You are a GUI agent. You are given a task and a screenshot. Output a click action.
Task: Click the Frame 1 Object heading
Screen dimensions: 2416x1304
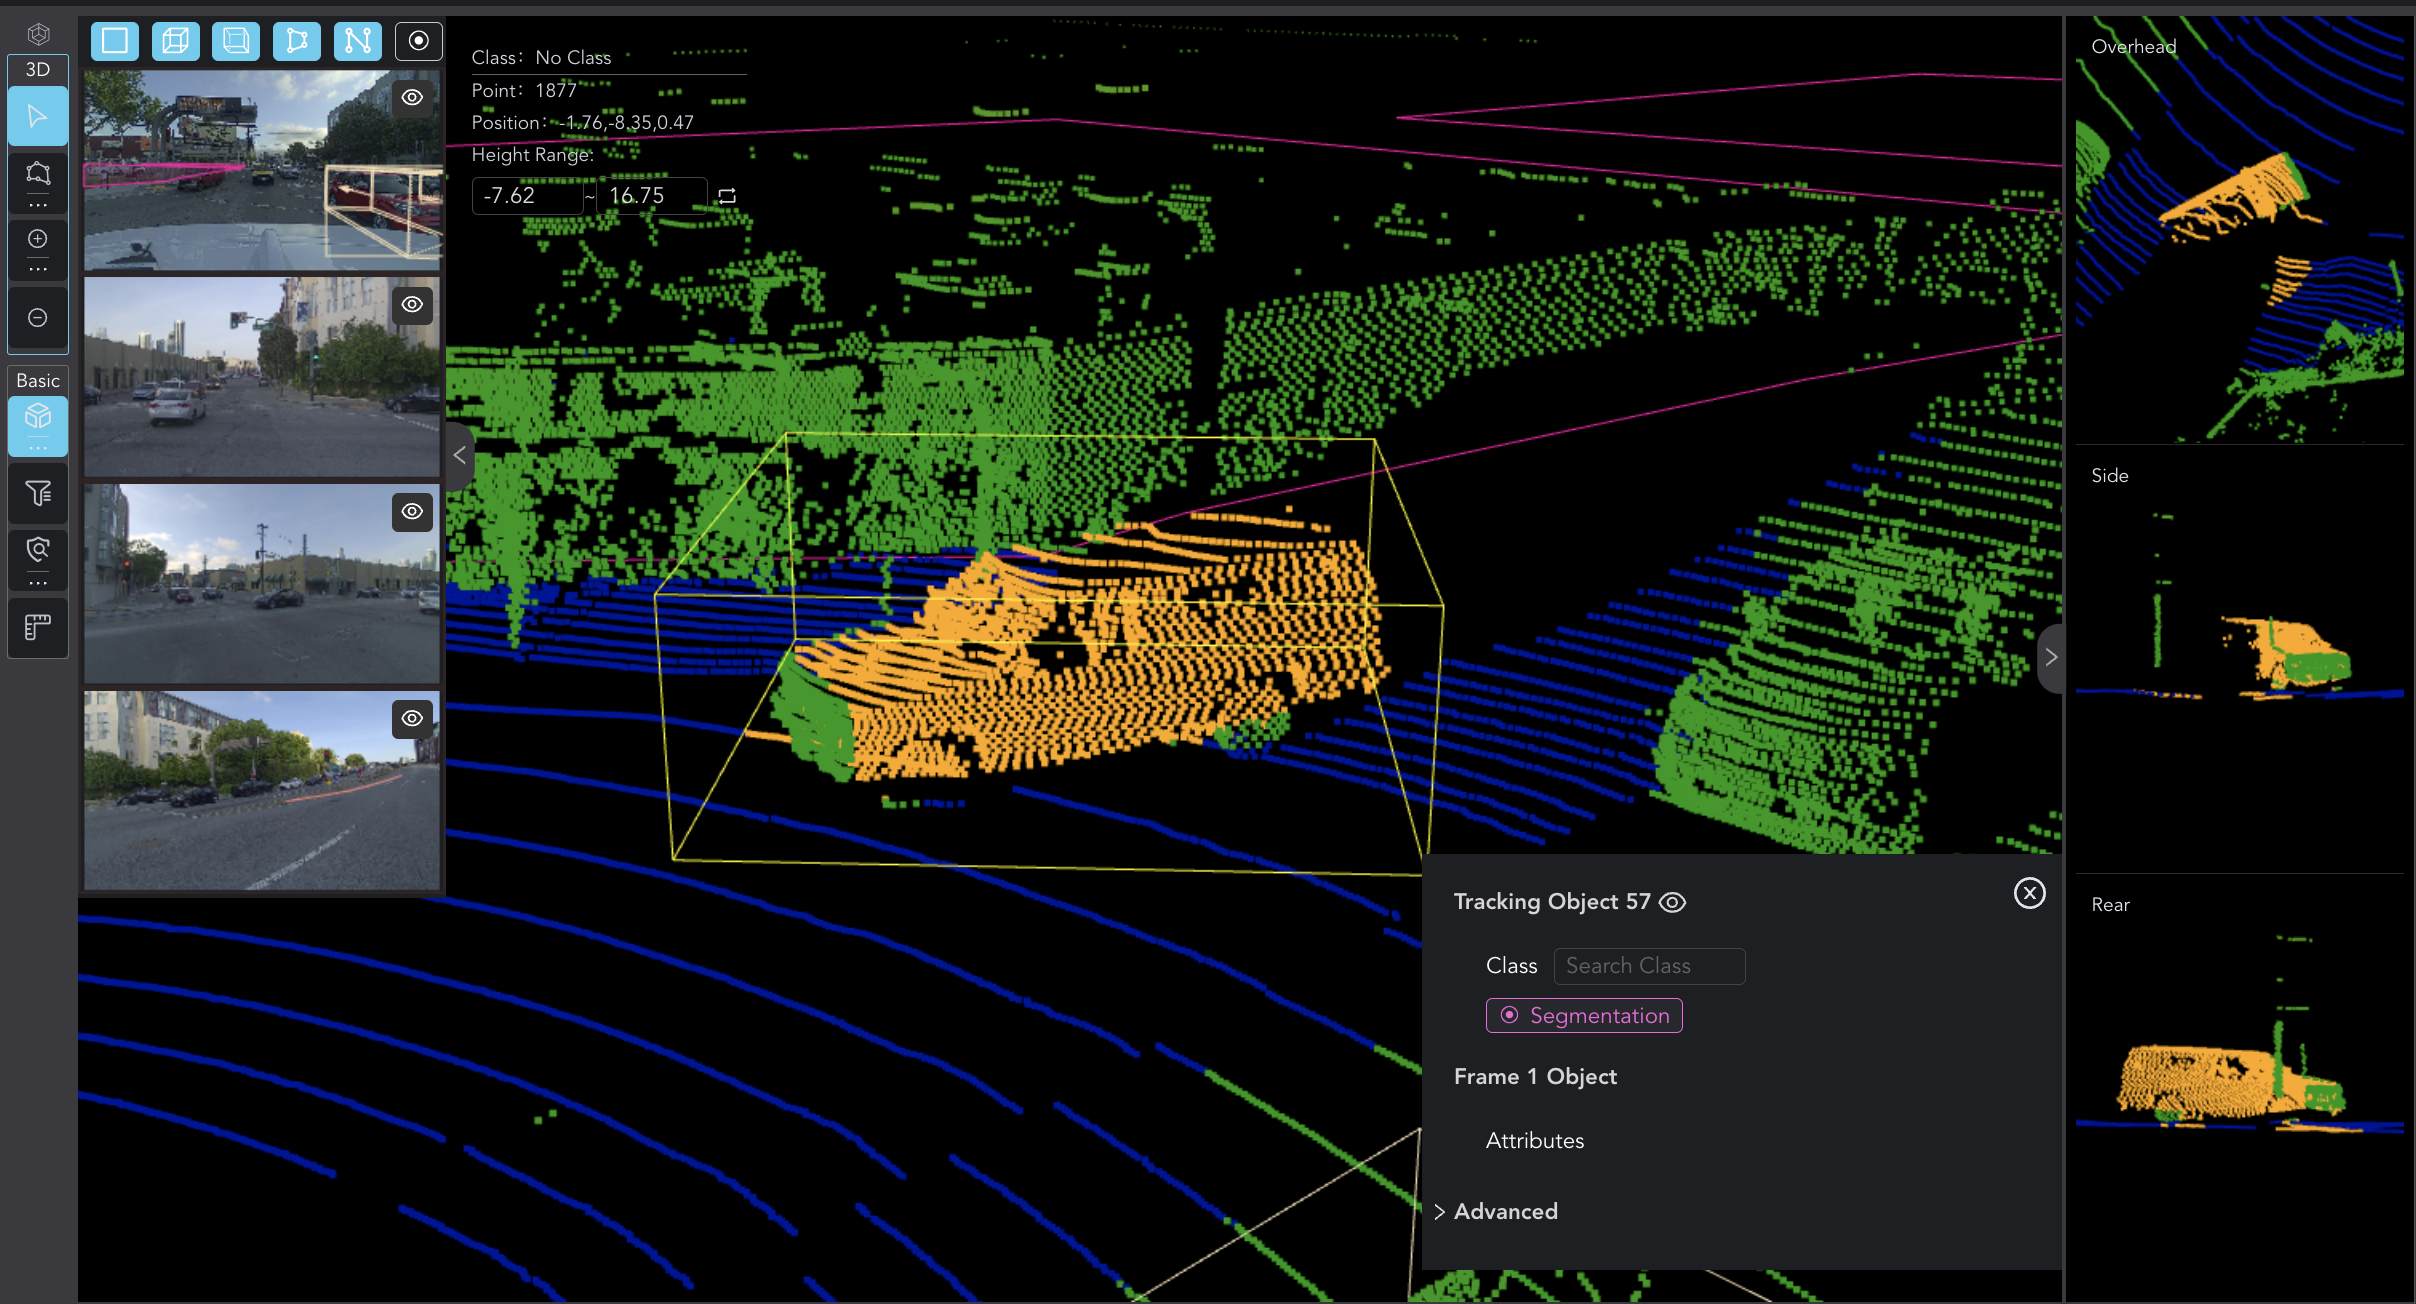tap(1535, 1077)
